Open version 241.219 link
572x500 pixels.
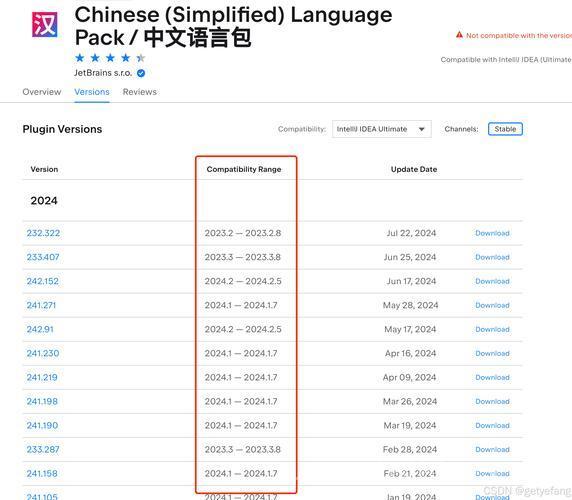[x=42, y=377]
